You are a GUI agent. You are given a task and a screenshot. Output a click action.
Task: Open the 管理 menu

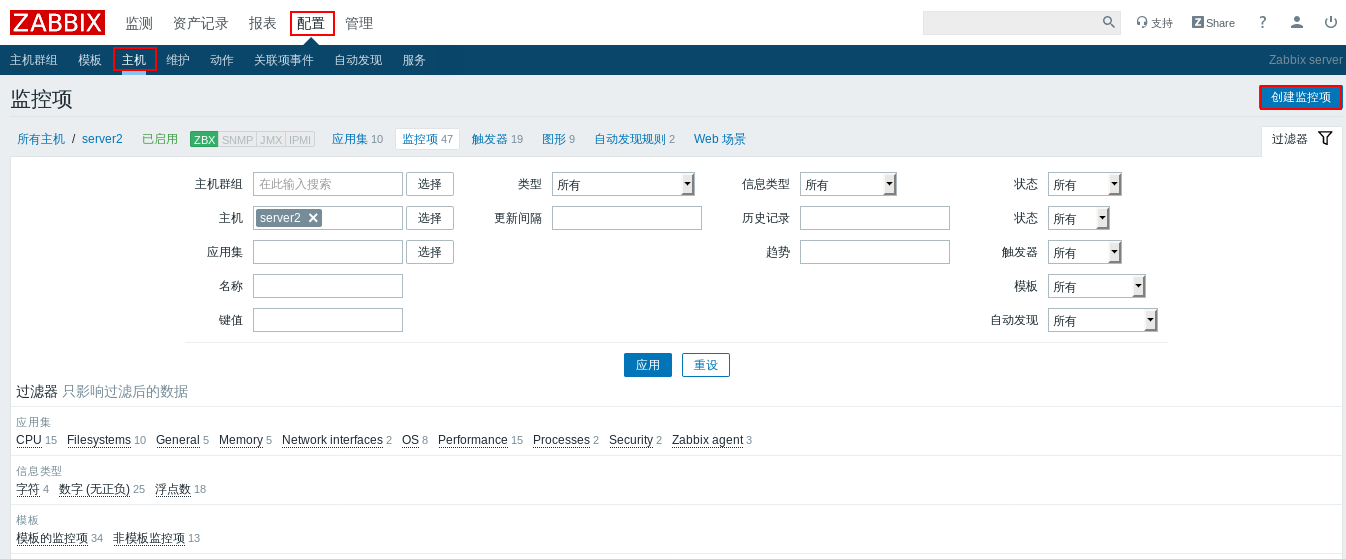(359, 23)
